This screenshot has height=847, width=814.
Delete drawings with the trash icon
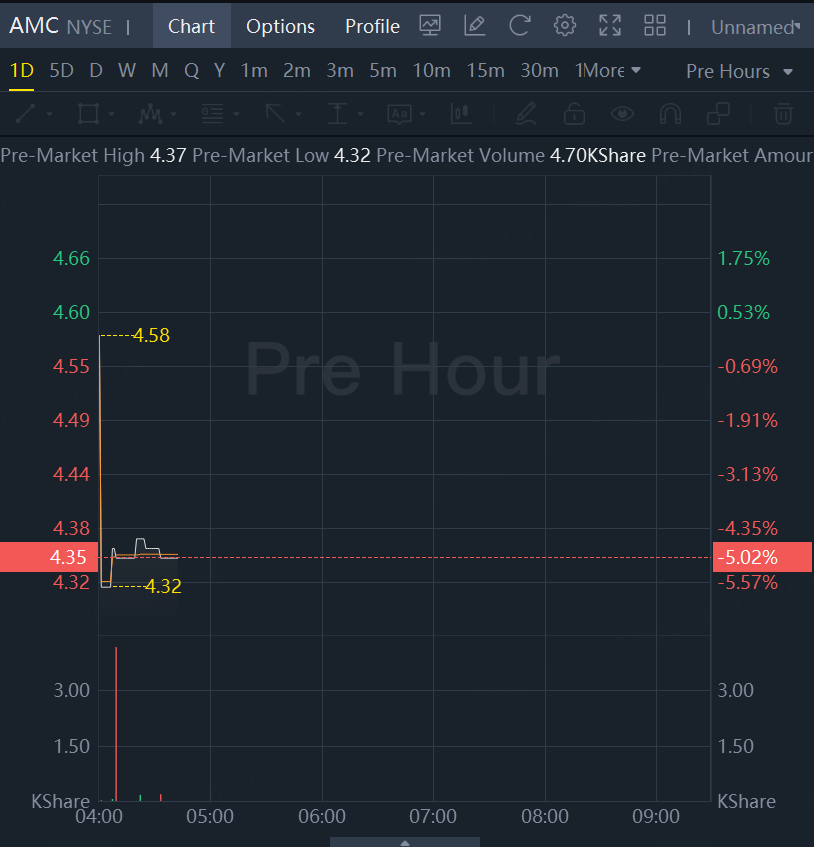tap(783, 114)
